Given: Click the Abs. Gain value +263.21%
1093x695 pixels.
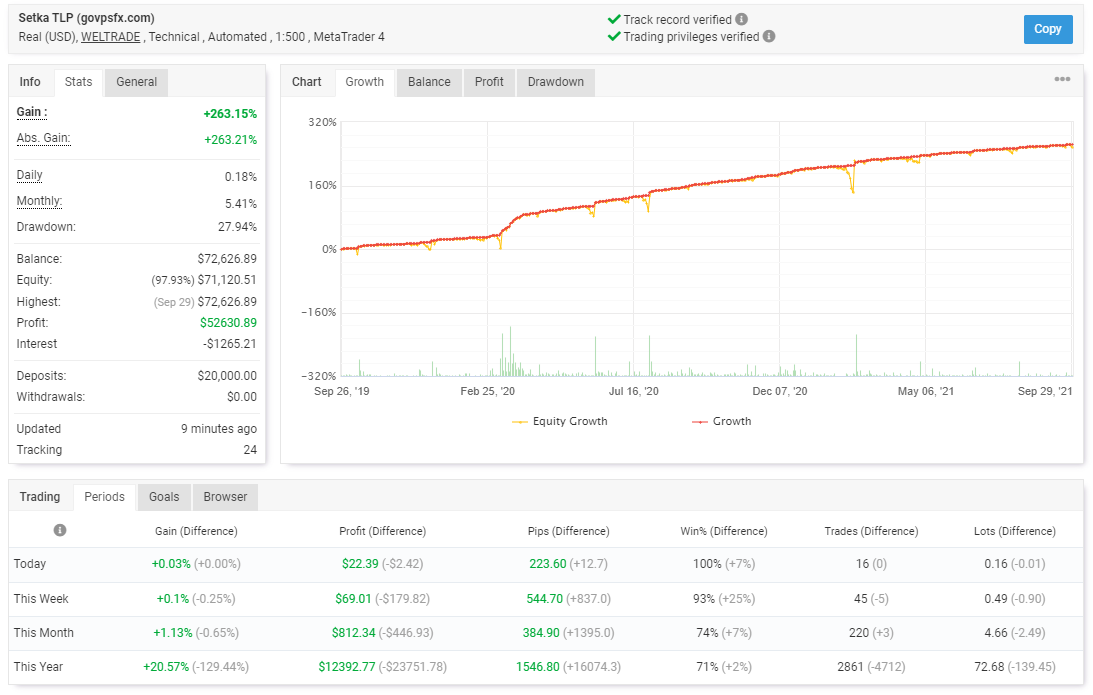Looking at the screenshot, I should tap(230, 140).
